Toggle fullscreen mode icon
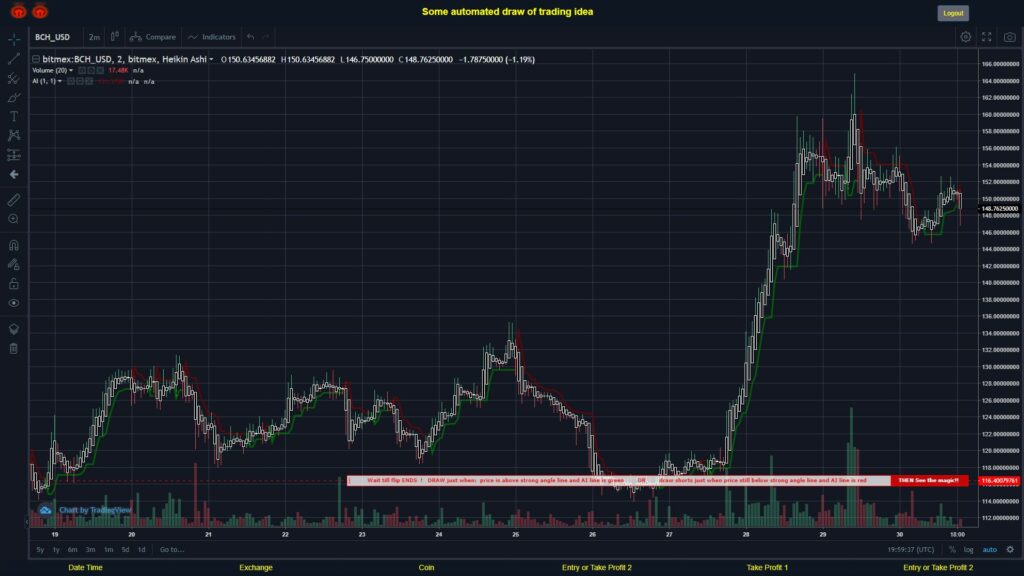The image size is (1024, 576). point(987,37)
